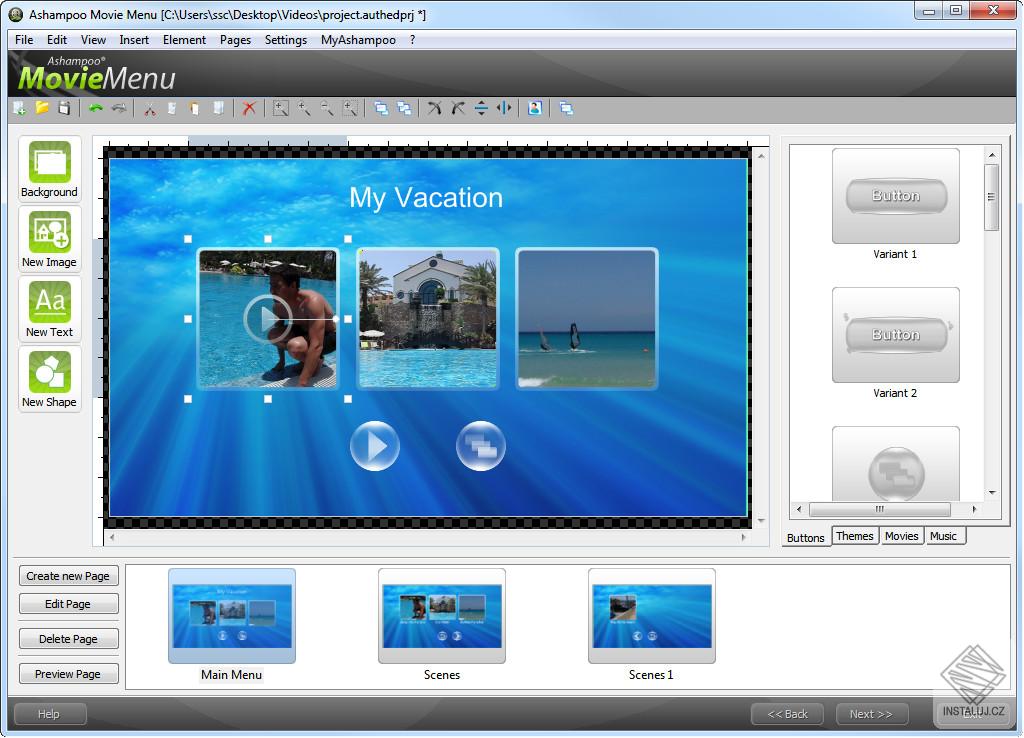Open the Pages menu
The image size is (1024, 738).
click(x=235, y=40)
